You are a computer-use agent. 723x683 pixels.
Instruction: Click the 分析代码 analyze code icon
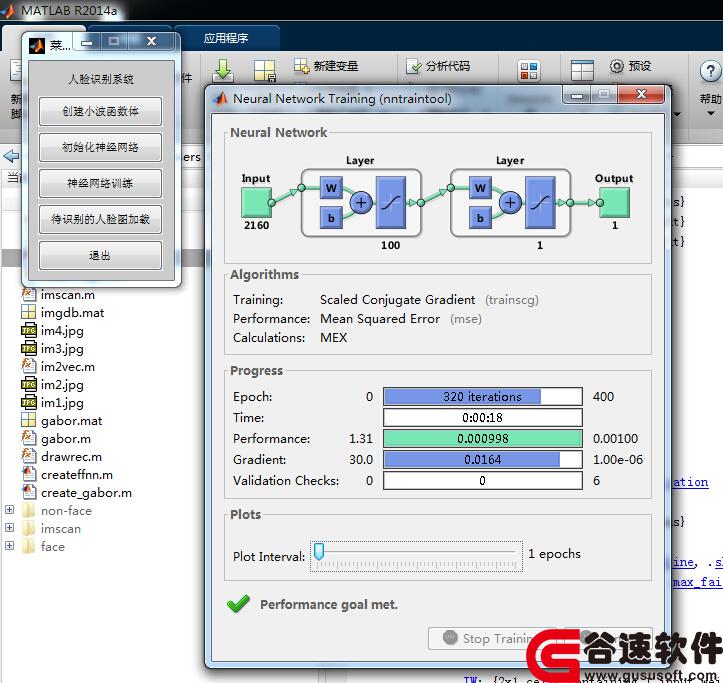click(x=414, y=66)
